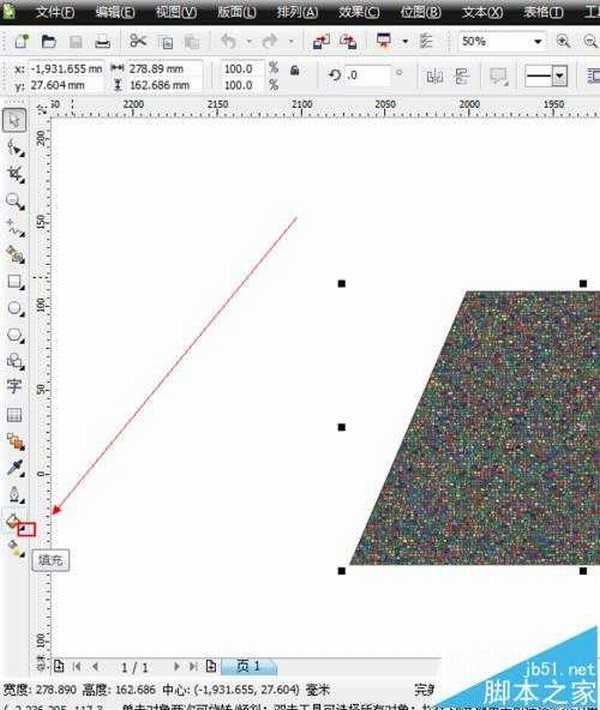The width and height of the screenshot is (600, 710).
Task: Click the Fill tool bucket icon
Action: coord(13,520)
